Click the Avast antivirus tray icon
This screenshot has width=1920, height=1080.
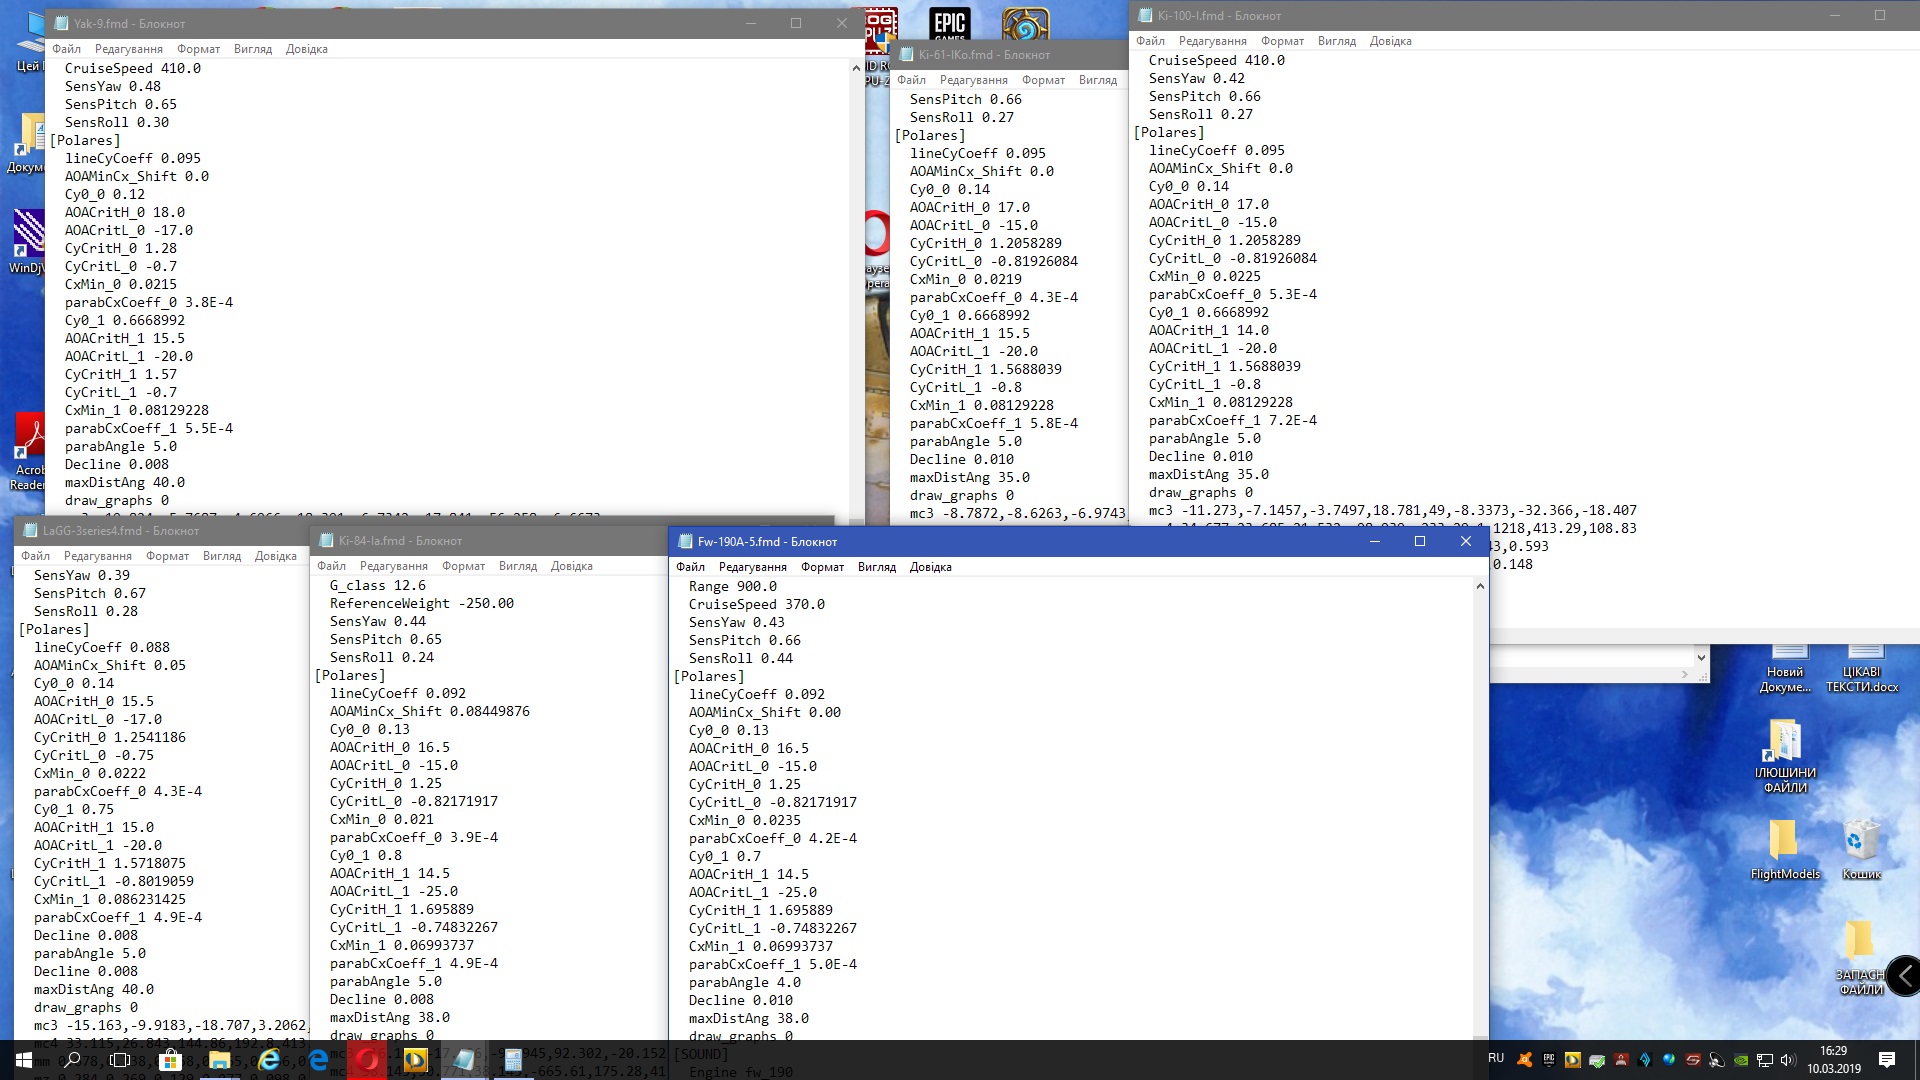(x=1524, y=1060)
